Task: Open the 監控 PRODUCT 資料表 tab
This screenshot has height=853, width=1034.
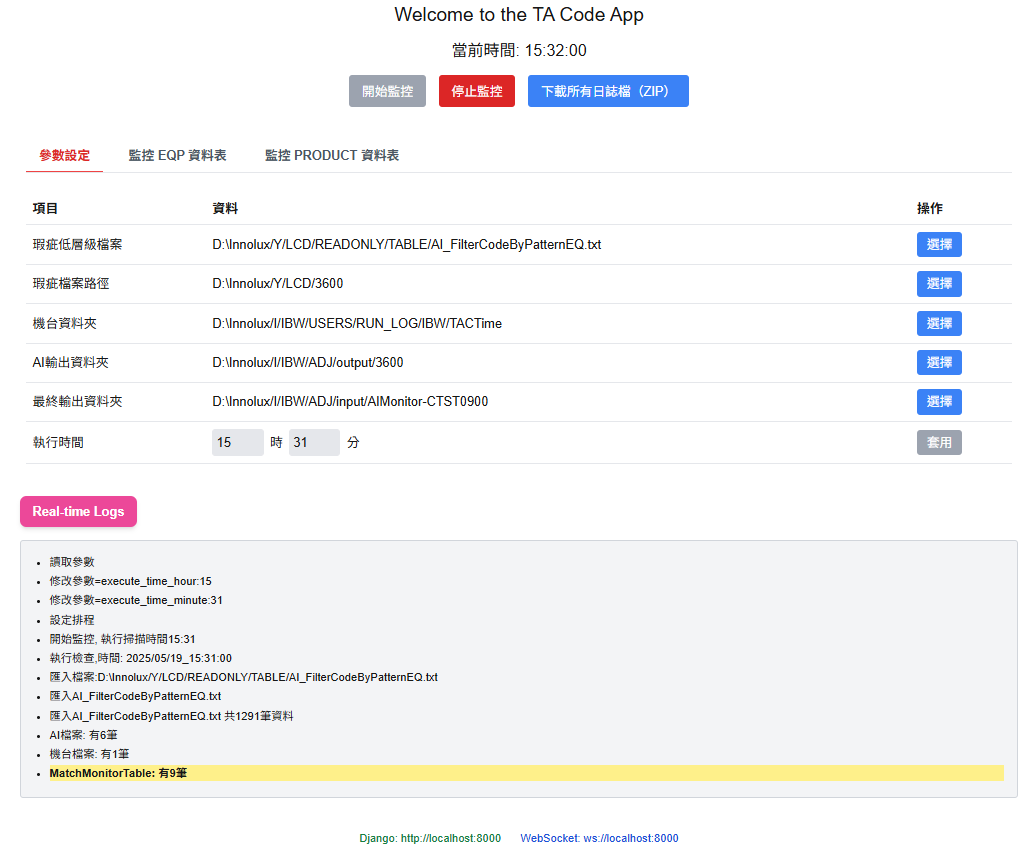Action: [x=331, y=155]
